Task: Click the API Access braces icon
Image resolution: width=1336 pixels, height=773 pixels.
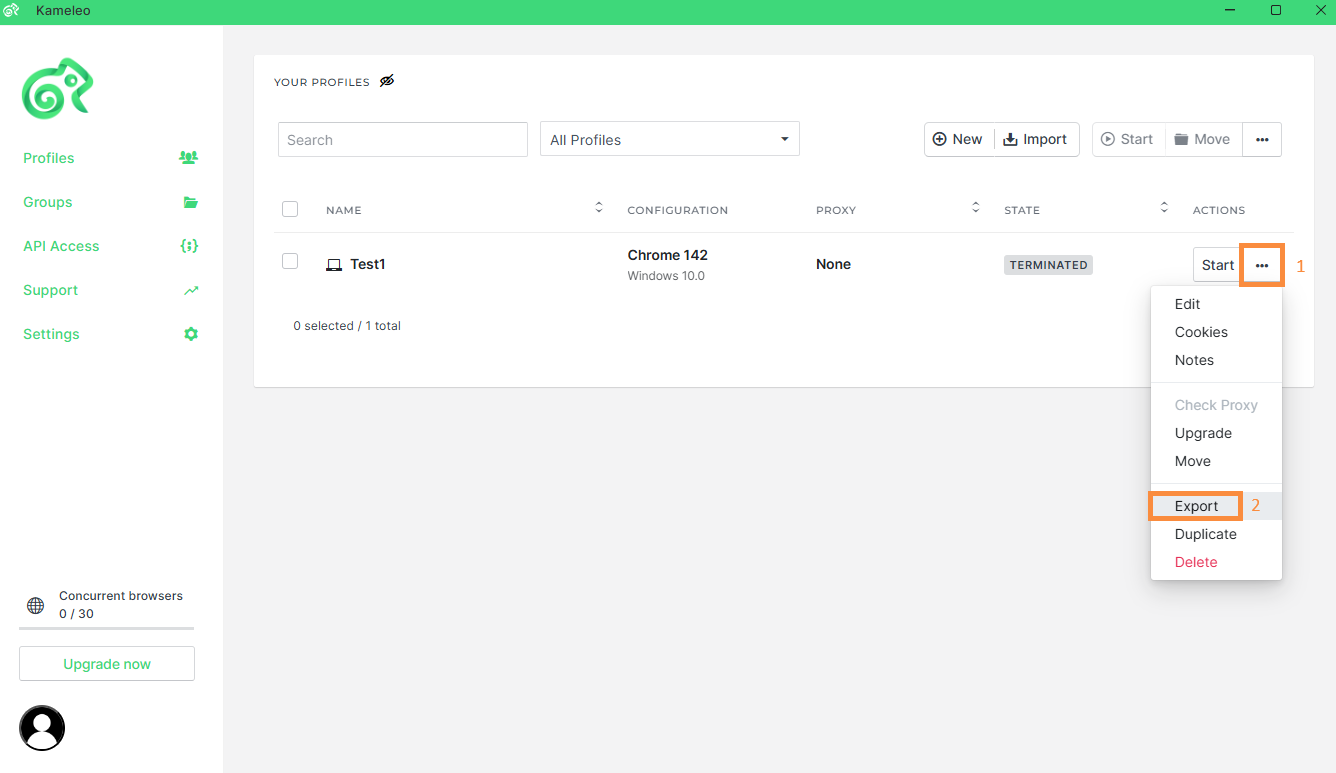Action: (189, 246)
